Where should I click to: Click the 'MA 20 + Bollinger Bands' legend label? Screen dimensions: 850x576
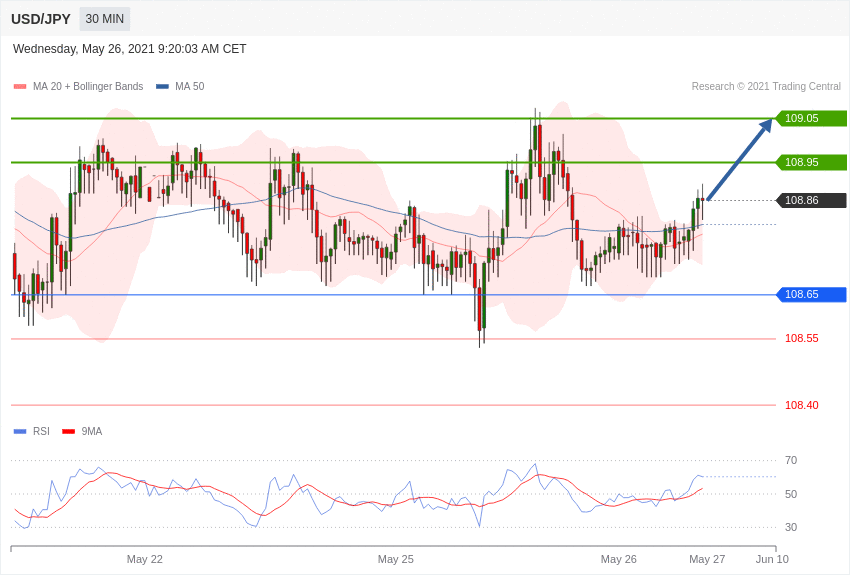(88, 87)
